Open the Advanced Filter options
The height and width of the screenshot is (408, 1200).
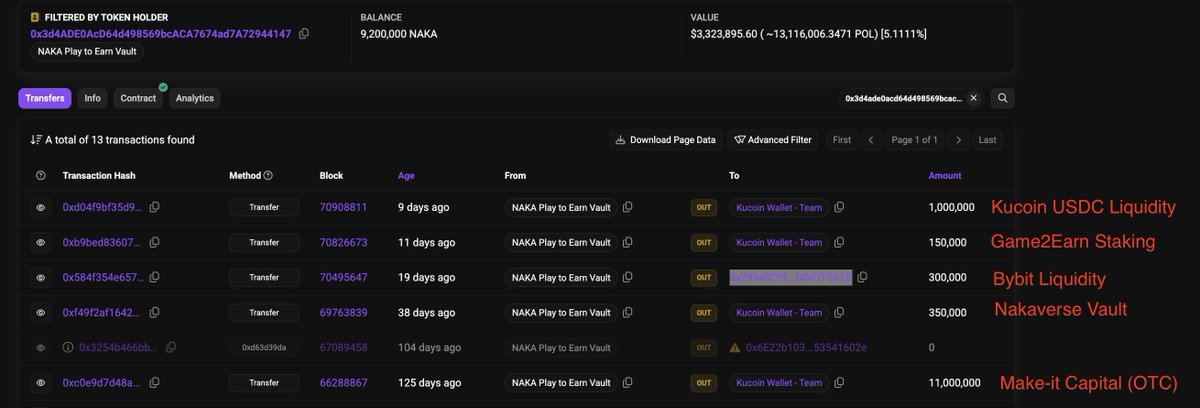pyautogui.click(x=772, y=140)
